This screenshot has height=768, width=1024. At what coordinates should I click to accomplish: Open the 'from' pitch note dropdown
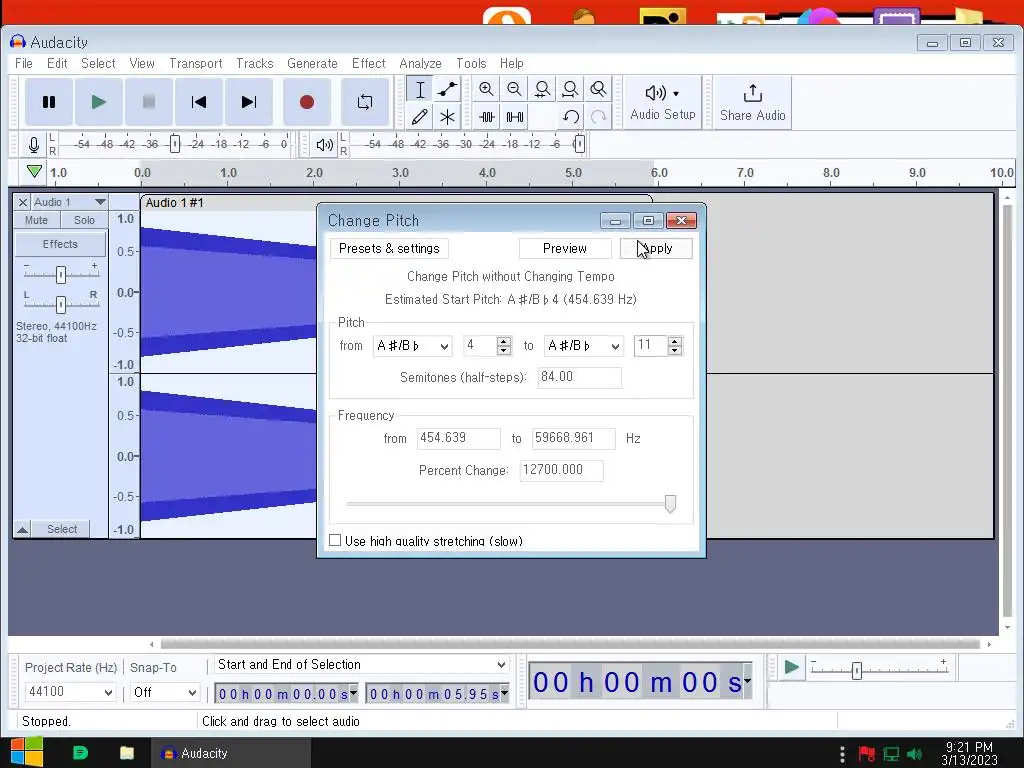point(412,345)
